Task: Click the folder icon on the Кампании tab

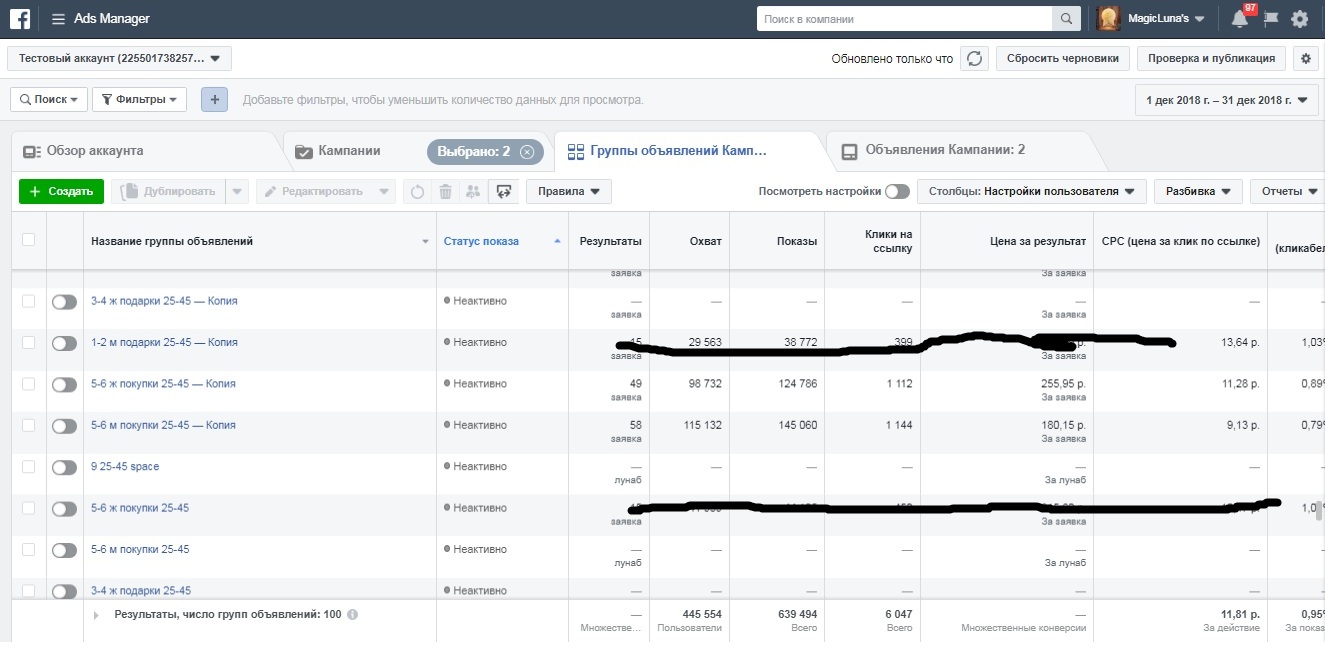Action: coord(304,152)
